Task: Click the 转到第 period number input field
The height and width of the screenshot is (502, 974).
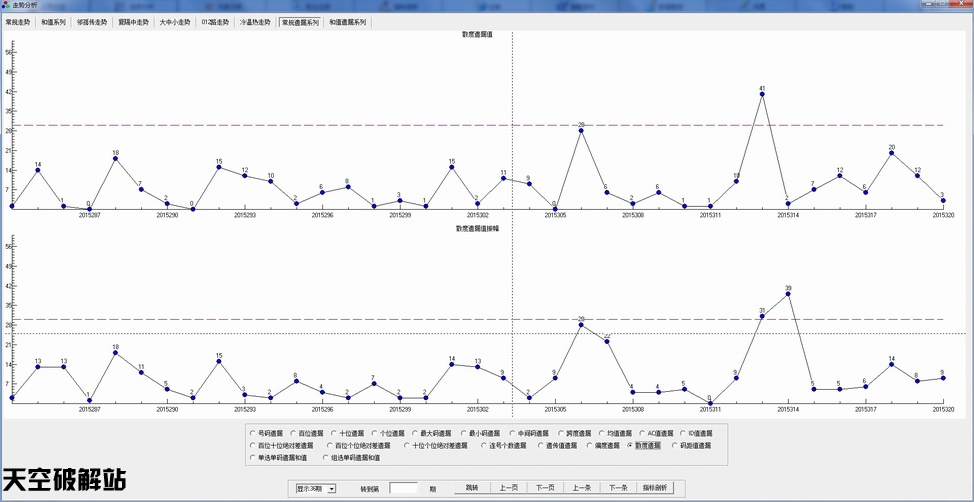Action: [403, 488]
